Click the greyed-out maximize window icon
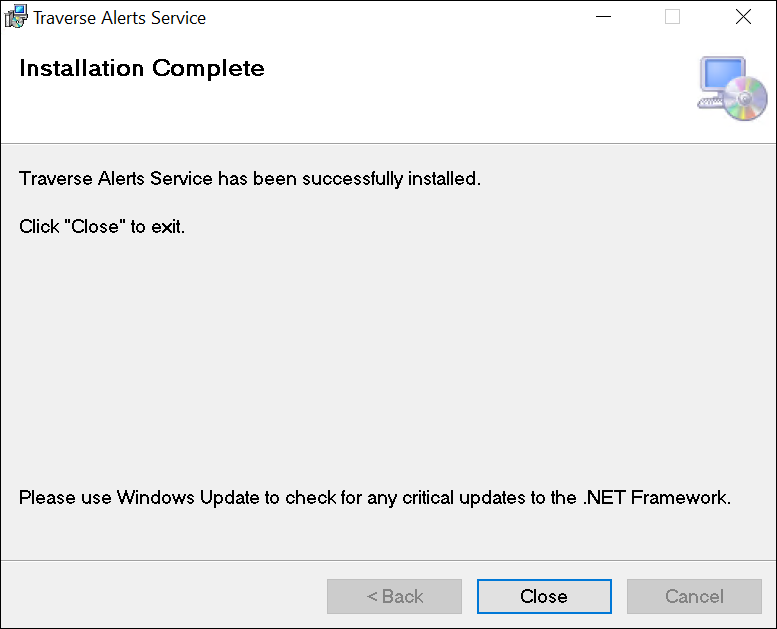 click(x=672, y=17)
